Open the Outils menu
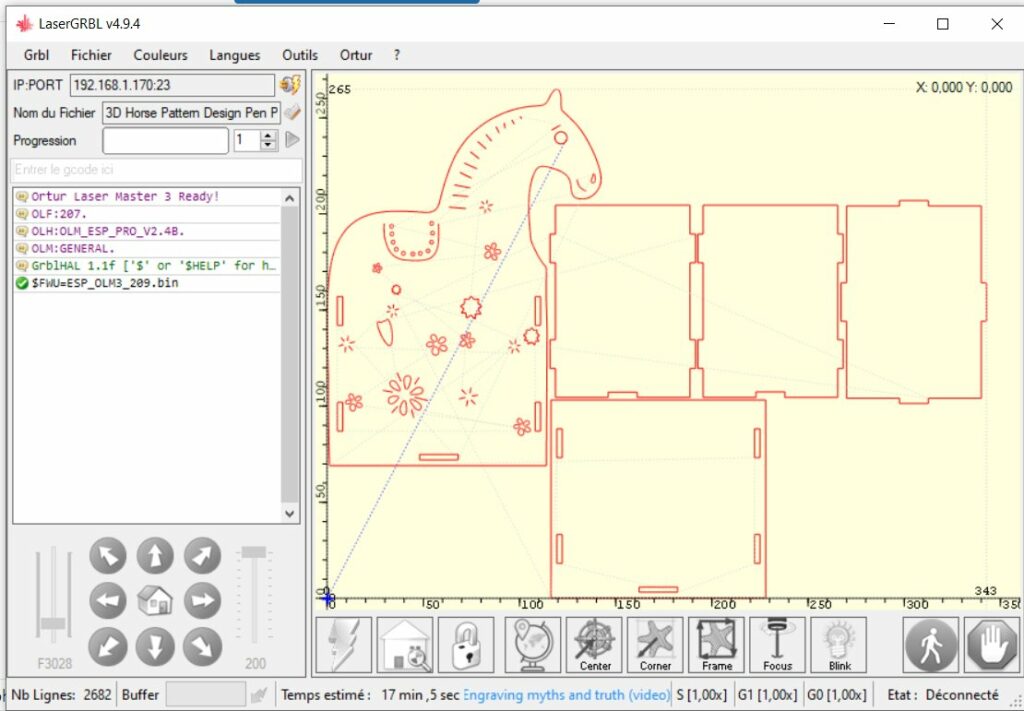1024x711 pixels. [300, 55]
